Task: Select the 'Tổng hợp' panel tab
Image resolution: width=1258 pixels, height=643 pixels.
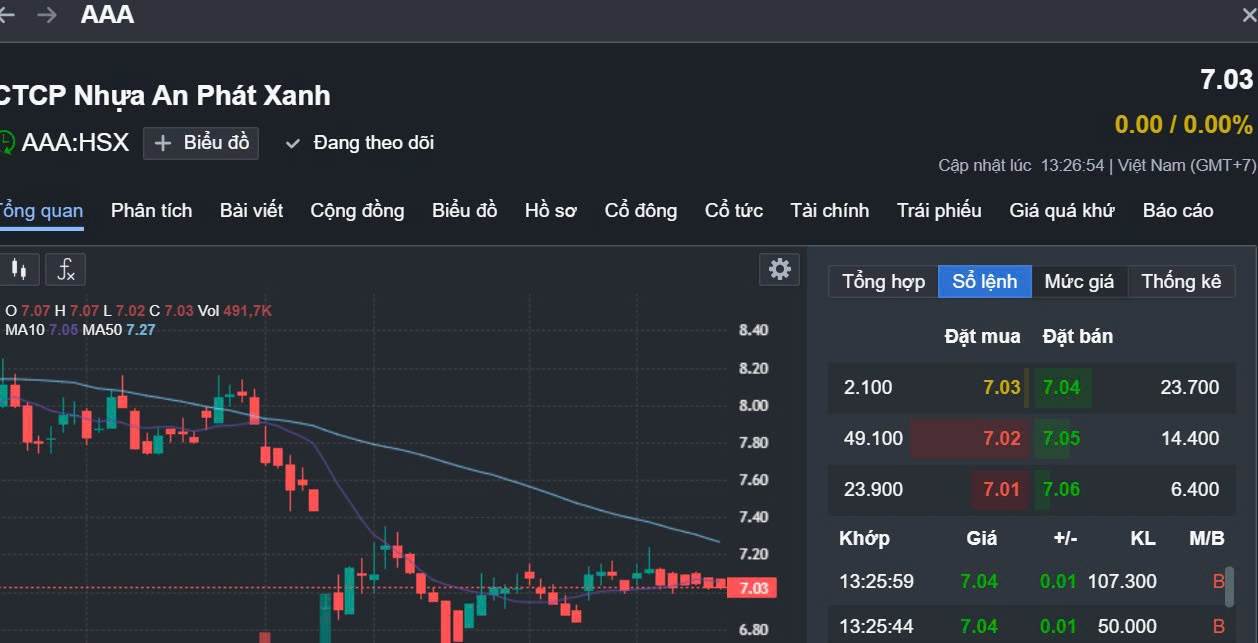Action: point(883,281)
